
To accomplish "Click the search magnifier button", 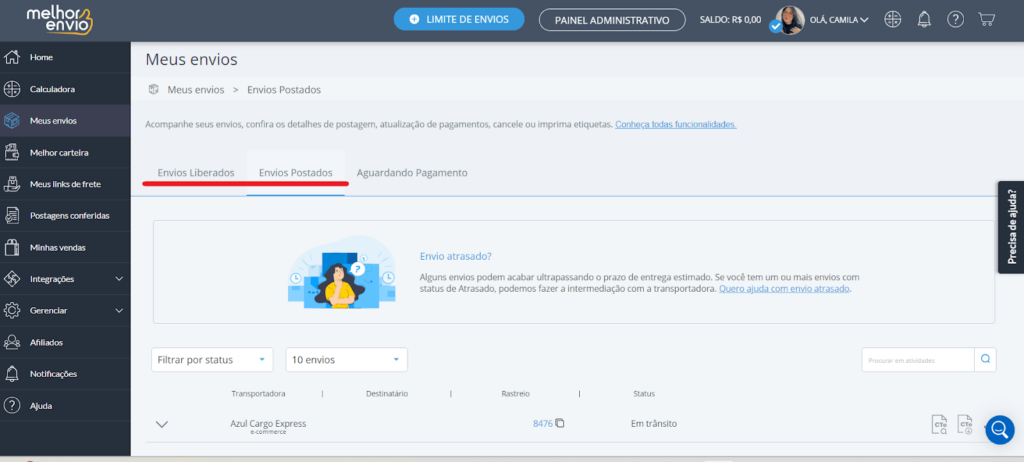I will point(985,359).
